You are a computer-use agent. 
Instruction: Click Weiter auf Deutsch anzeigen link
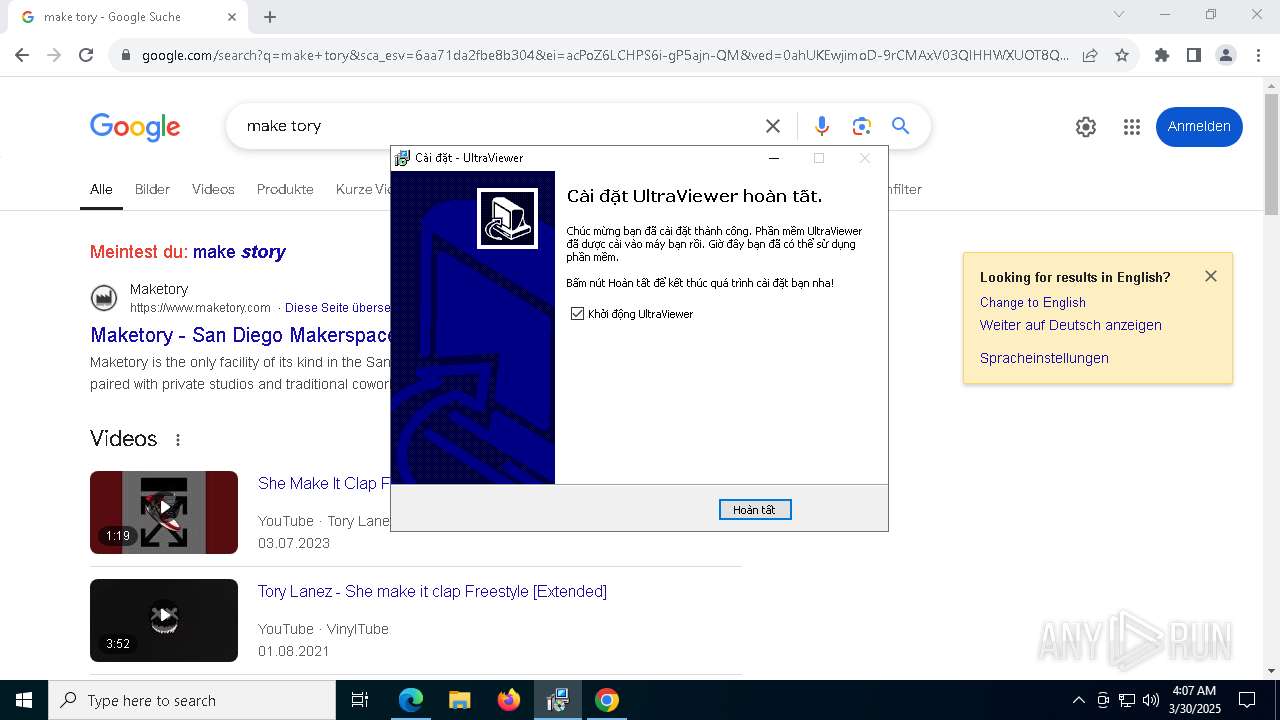click(x=1071, y=326)
